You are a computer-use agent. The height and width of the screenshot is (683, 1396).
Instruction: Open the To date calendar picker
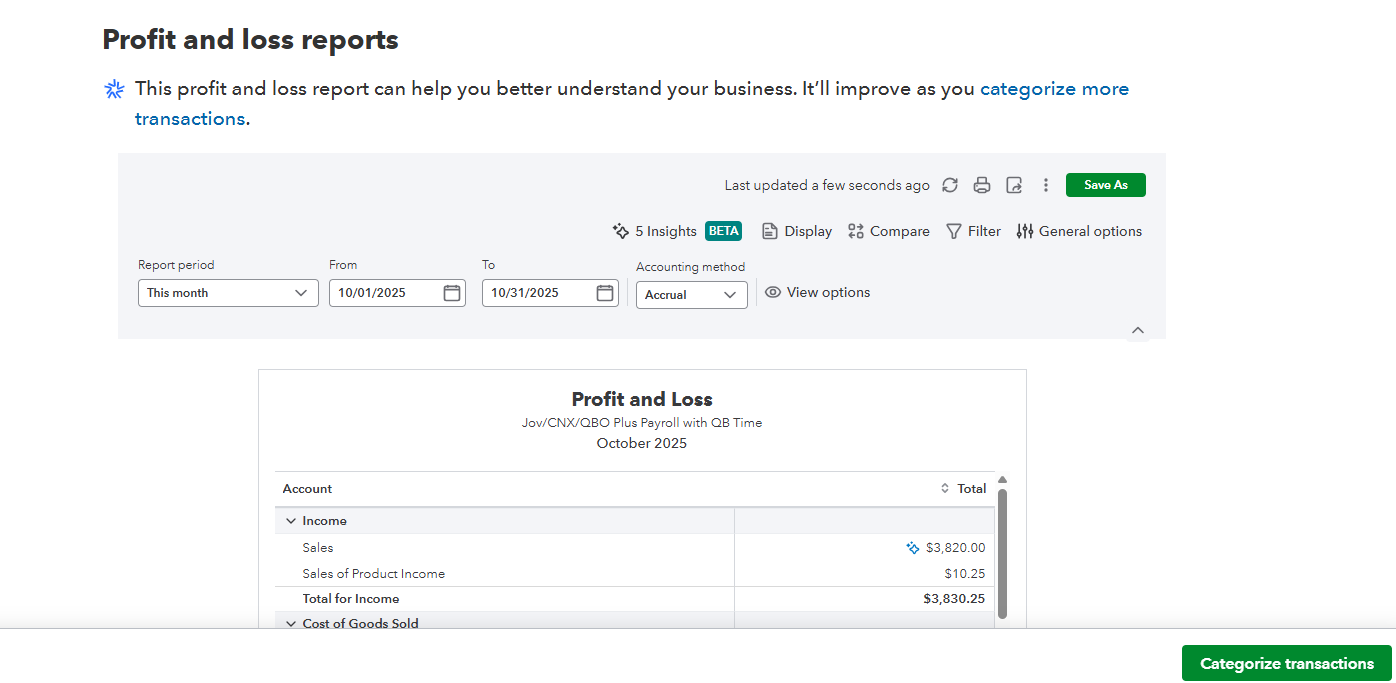click(605, 293)
